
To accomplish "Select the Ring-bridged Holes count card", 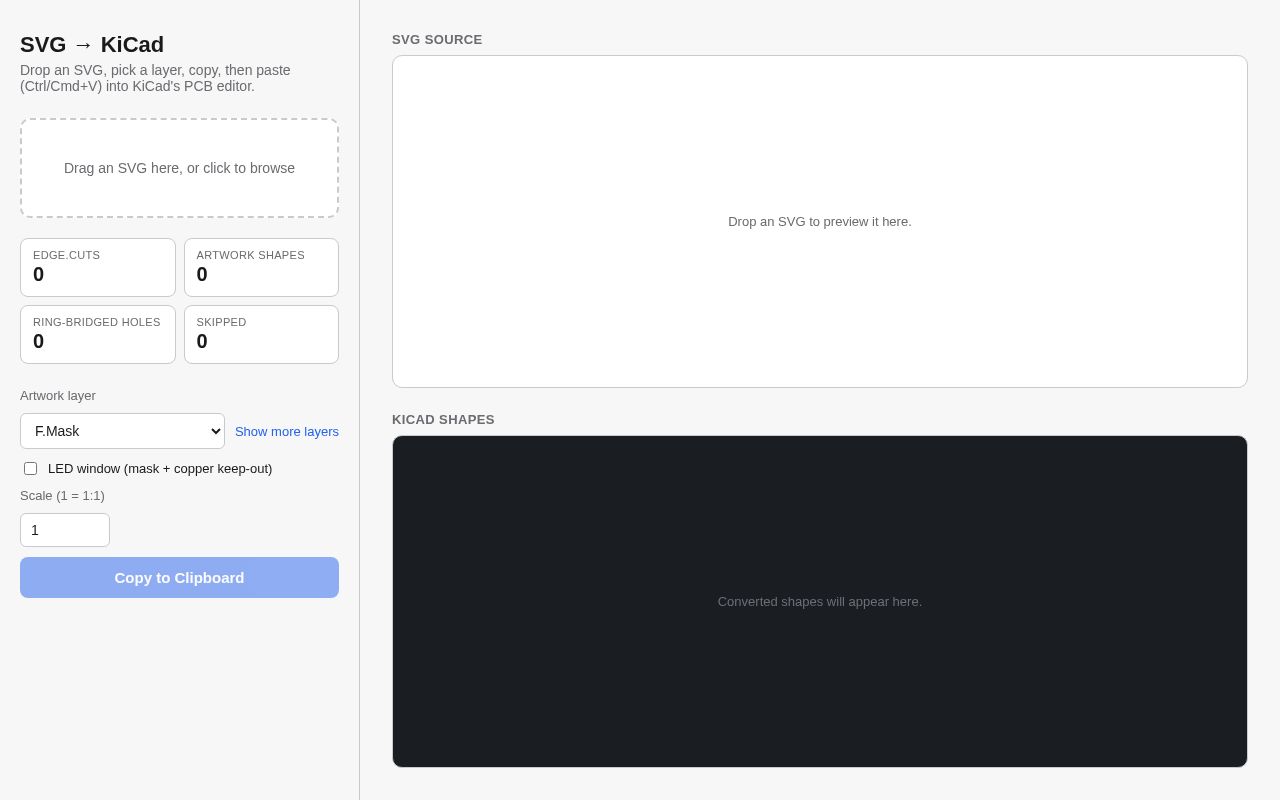I will coord(98,334).
